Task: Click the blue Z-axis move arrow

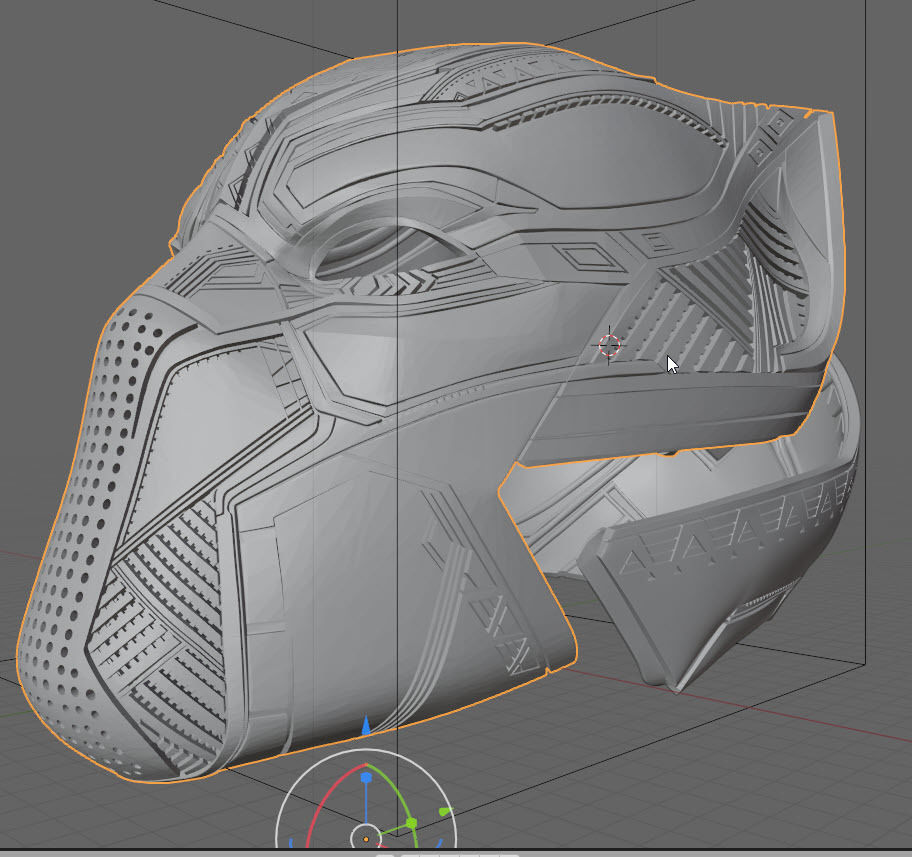Action: coord(366,726)
